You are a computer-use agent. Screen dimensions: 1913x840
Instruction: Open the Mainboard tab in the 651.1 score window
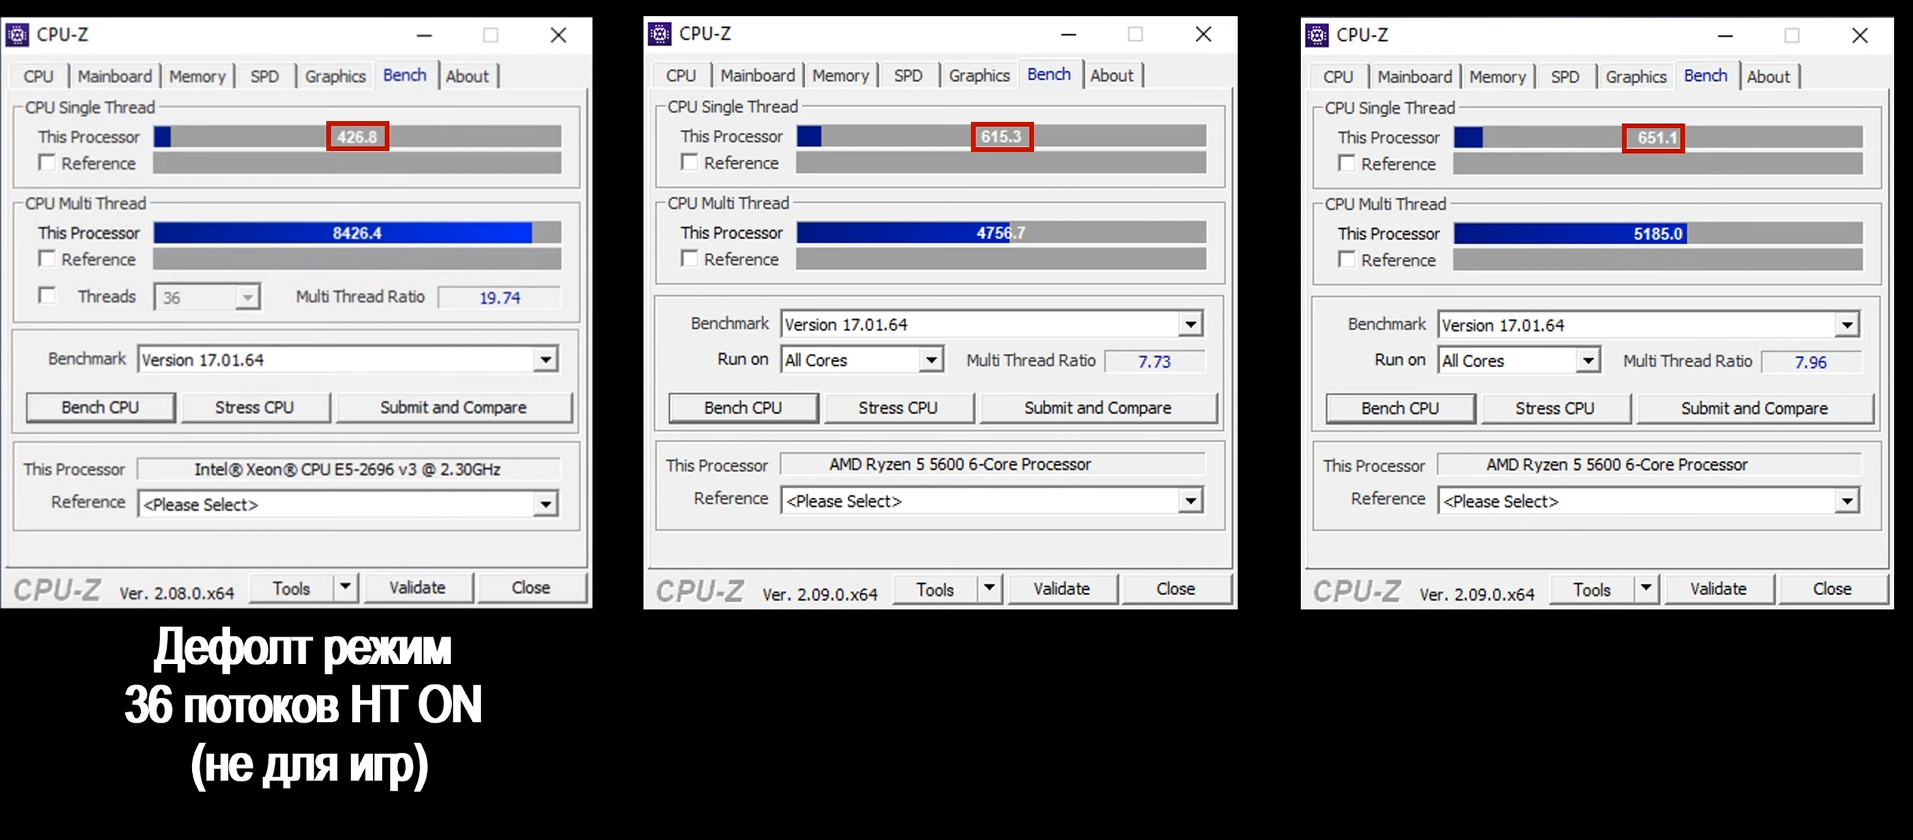[x=1414, y=76]
